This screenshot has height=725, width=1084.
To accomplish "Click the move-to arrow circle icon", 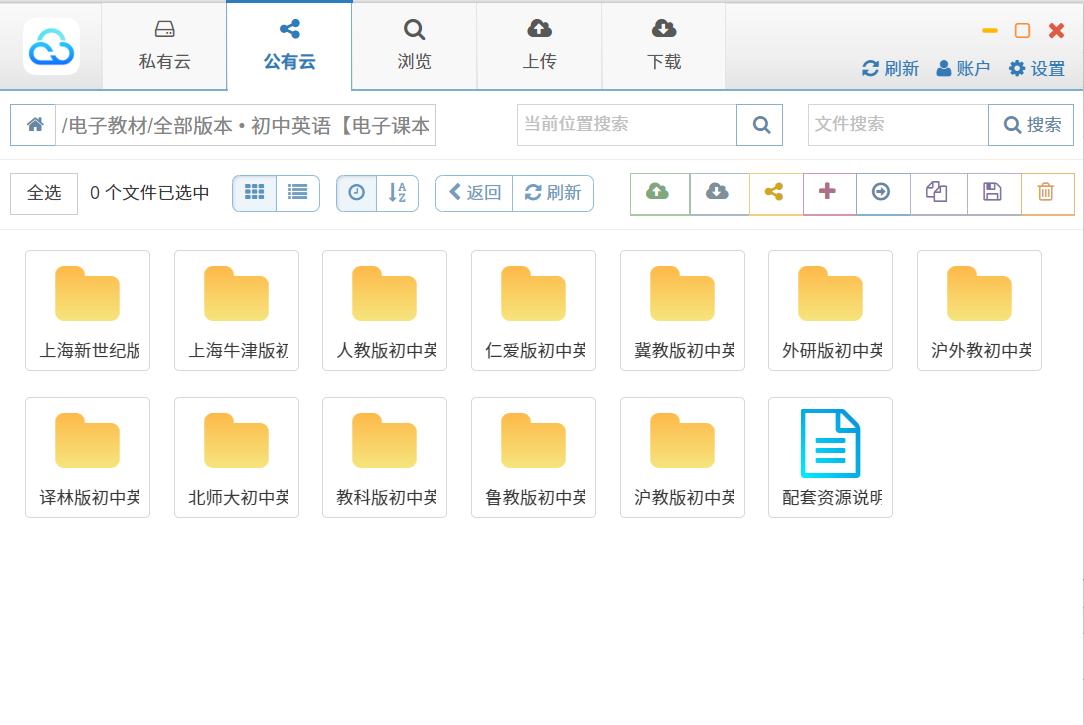I will click(882, 194).
